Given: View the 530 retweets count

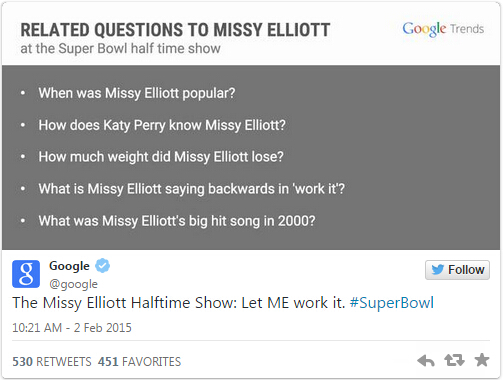Looking at the screenshot, I should tap(52, 362).
